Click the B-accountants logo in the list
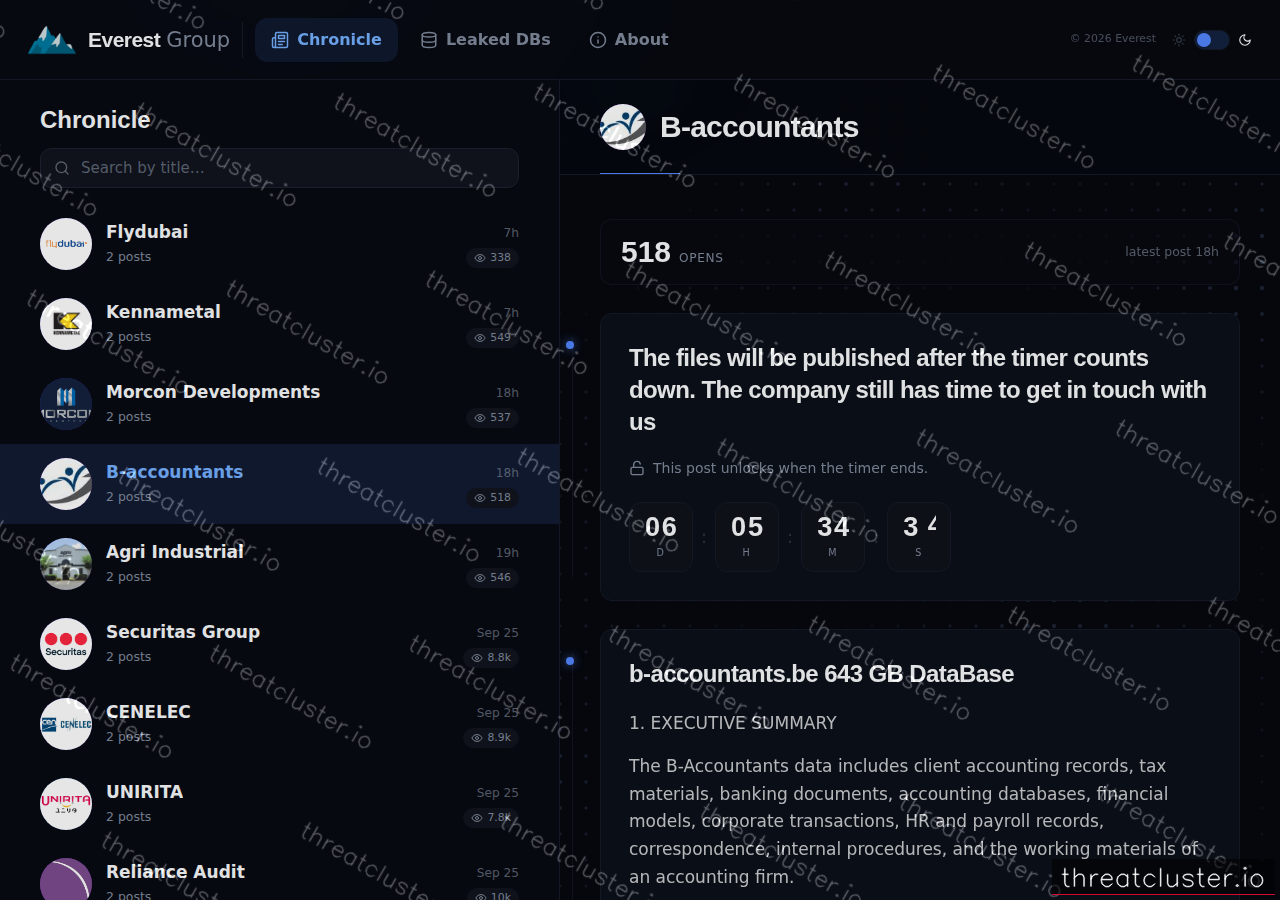 pyautogui.click(x=66, y=484)
